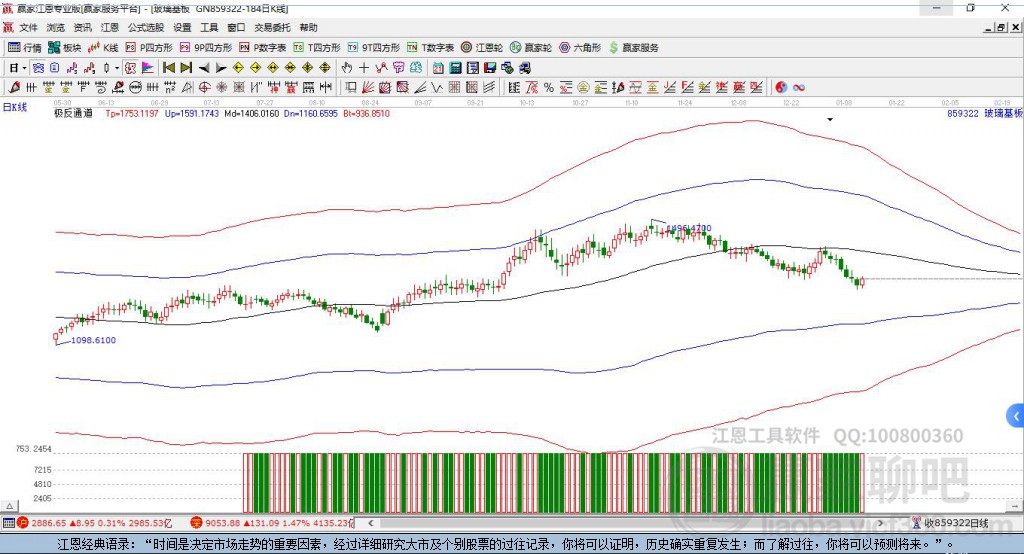Expand the candlestick style dropdown arrow

pos(117,68)
